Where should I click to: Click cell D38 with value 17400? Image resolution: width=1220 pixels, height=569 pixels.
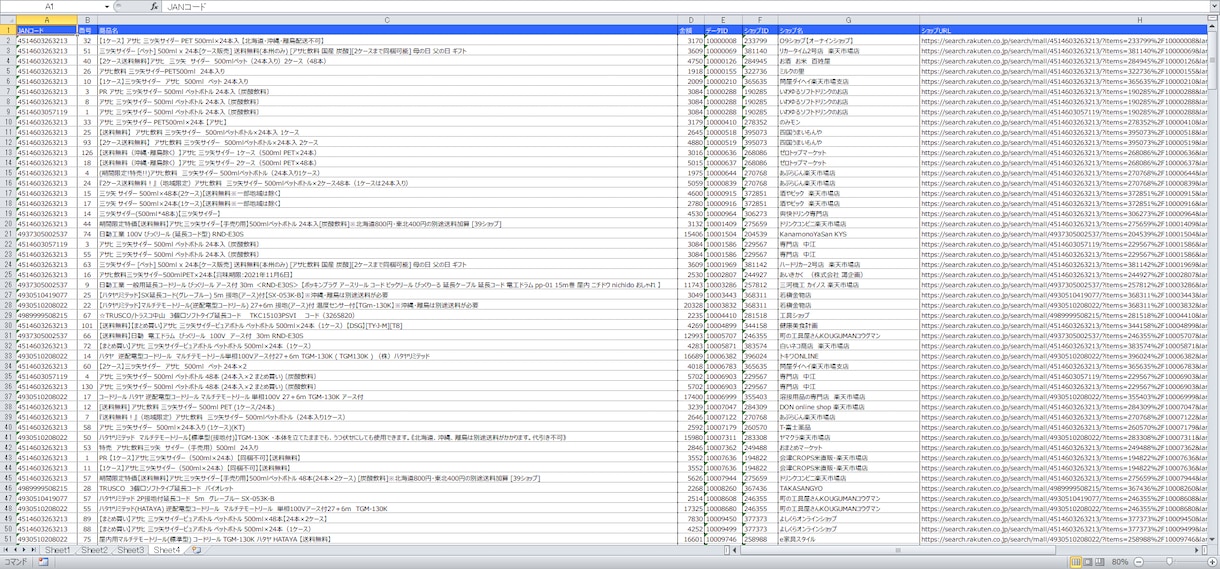691,397
